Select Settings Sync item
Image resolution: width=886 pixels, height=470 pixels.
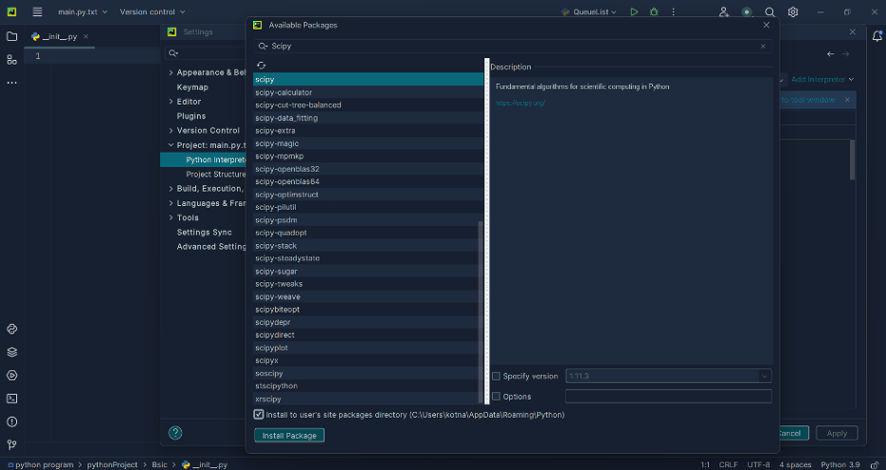pyautogui.click(x=204, y=232)
